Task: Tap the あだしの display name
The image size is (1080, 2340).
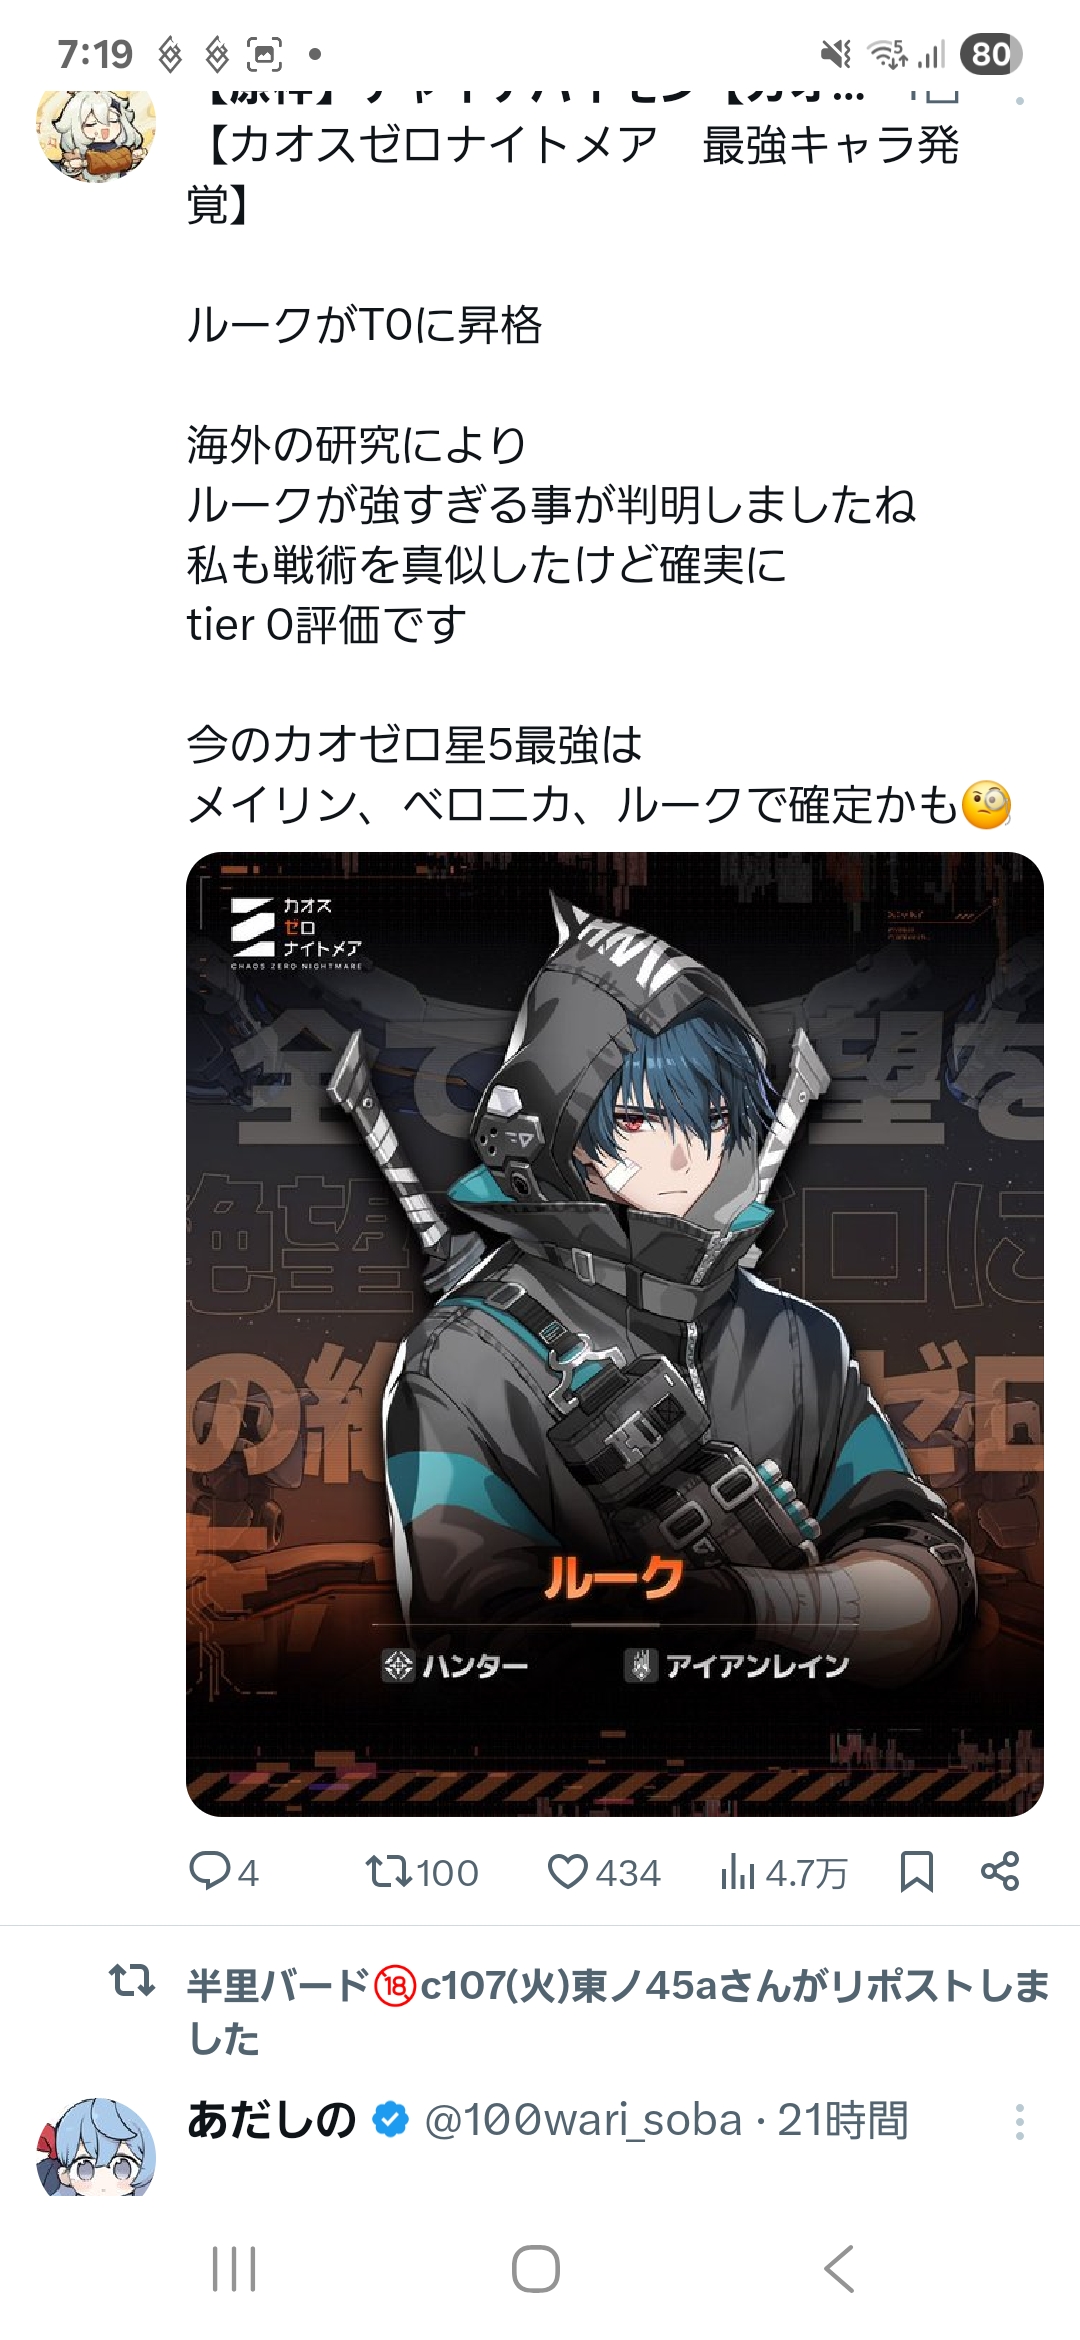Action: click(x=271, y=2120)
